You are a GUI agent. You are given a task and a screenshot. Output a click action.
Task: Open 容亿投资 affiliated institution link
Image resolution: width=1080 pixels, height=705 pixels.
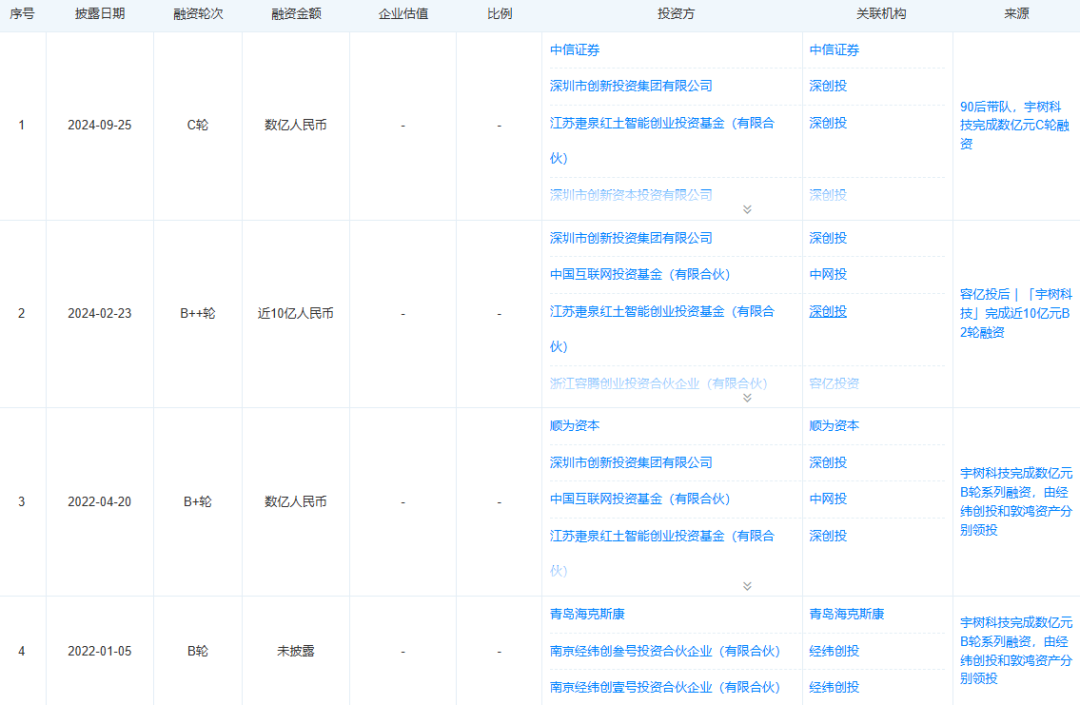click(834, 383)
